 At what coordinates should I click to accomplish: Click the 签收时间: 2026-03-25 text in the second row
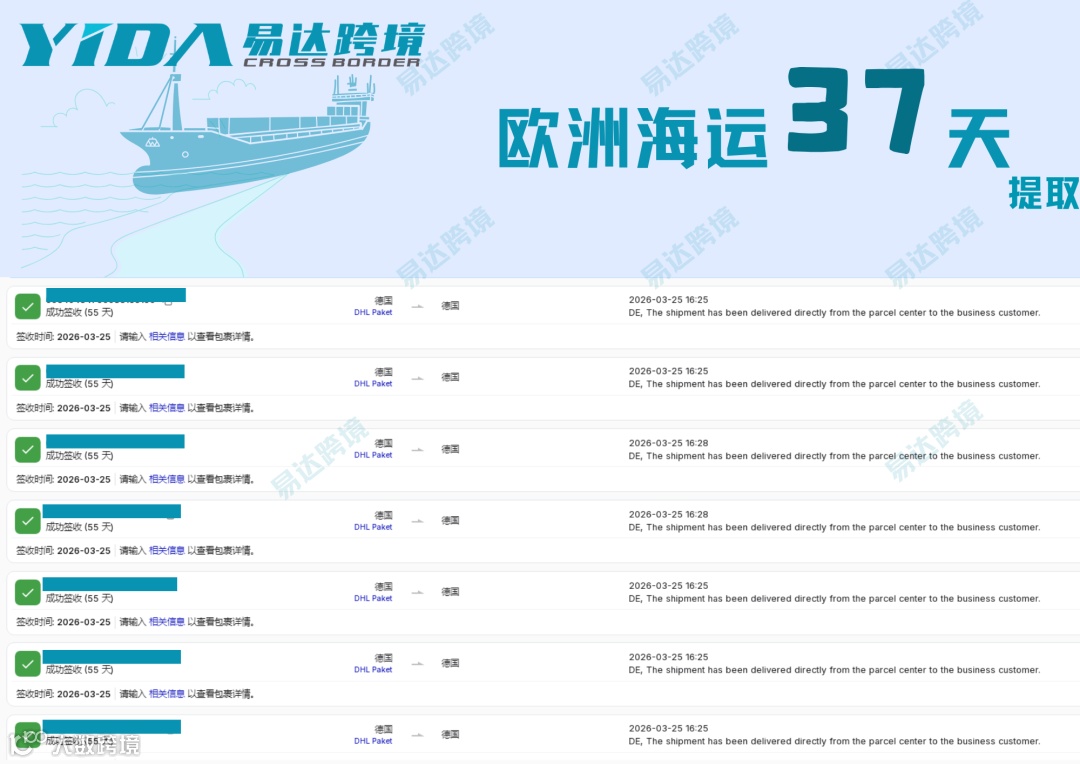(63, 408)
